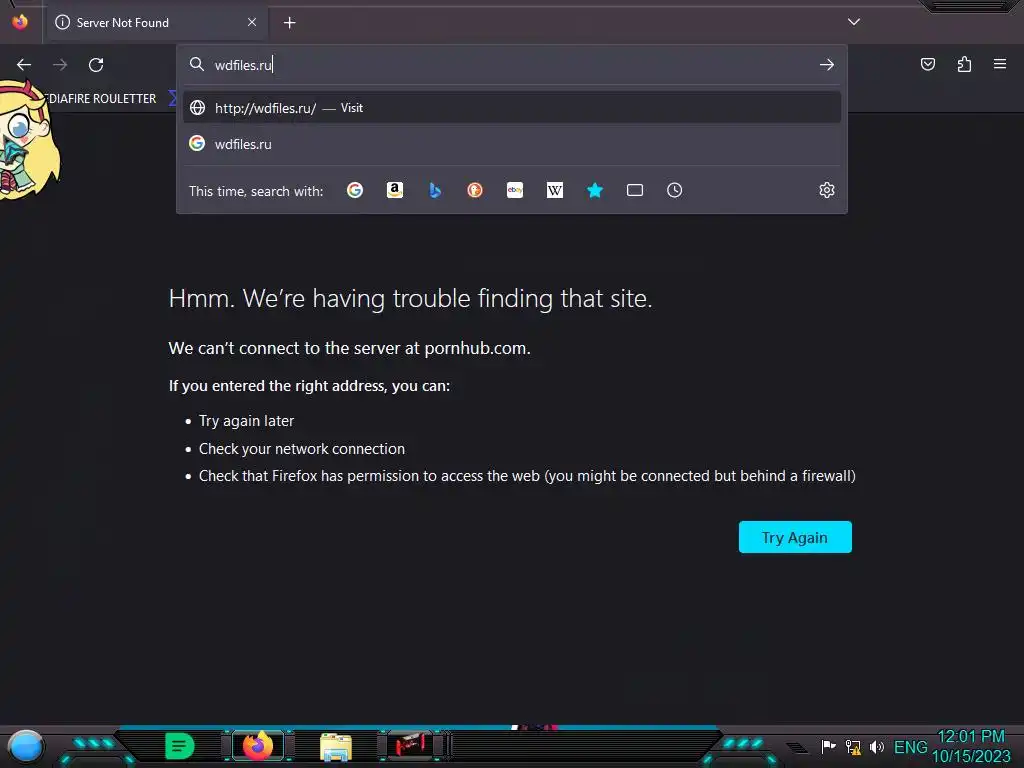Viewport: 1024px width, 768px height.
Task: Open the Extensions puzzle icon
Action: [964, 64]
